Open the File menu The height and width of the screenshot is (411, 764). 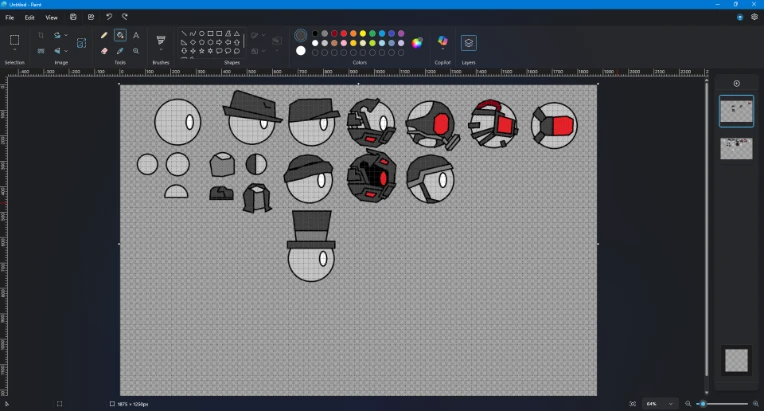point(10,17)
